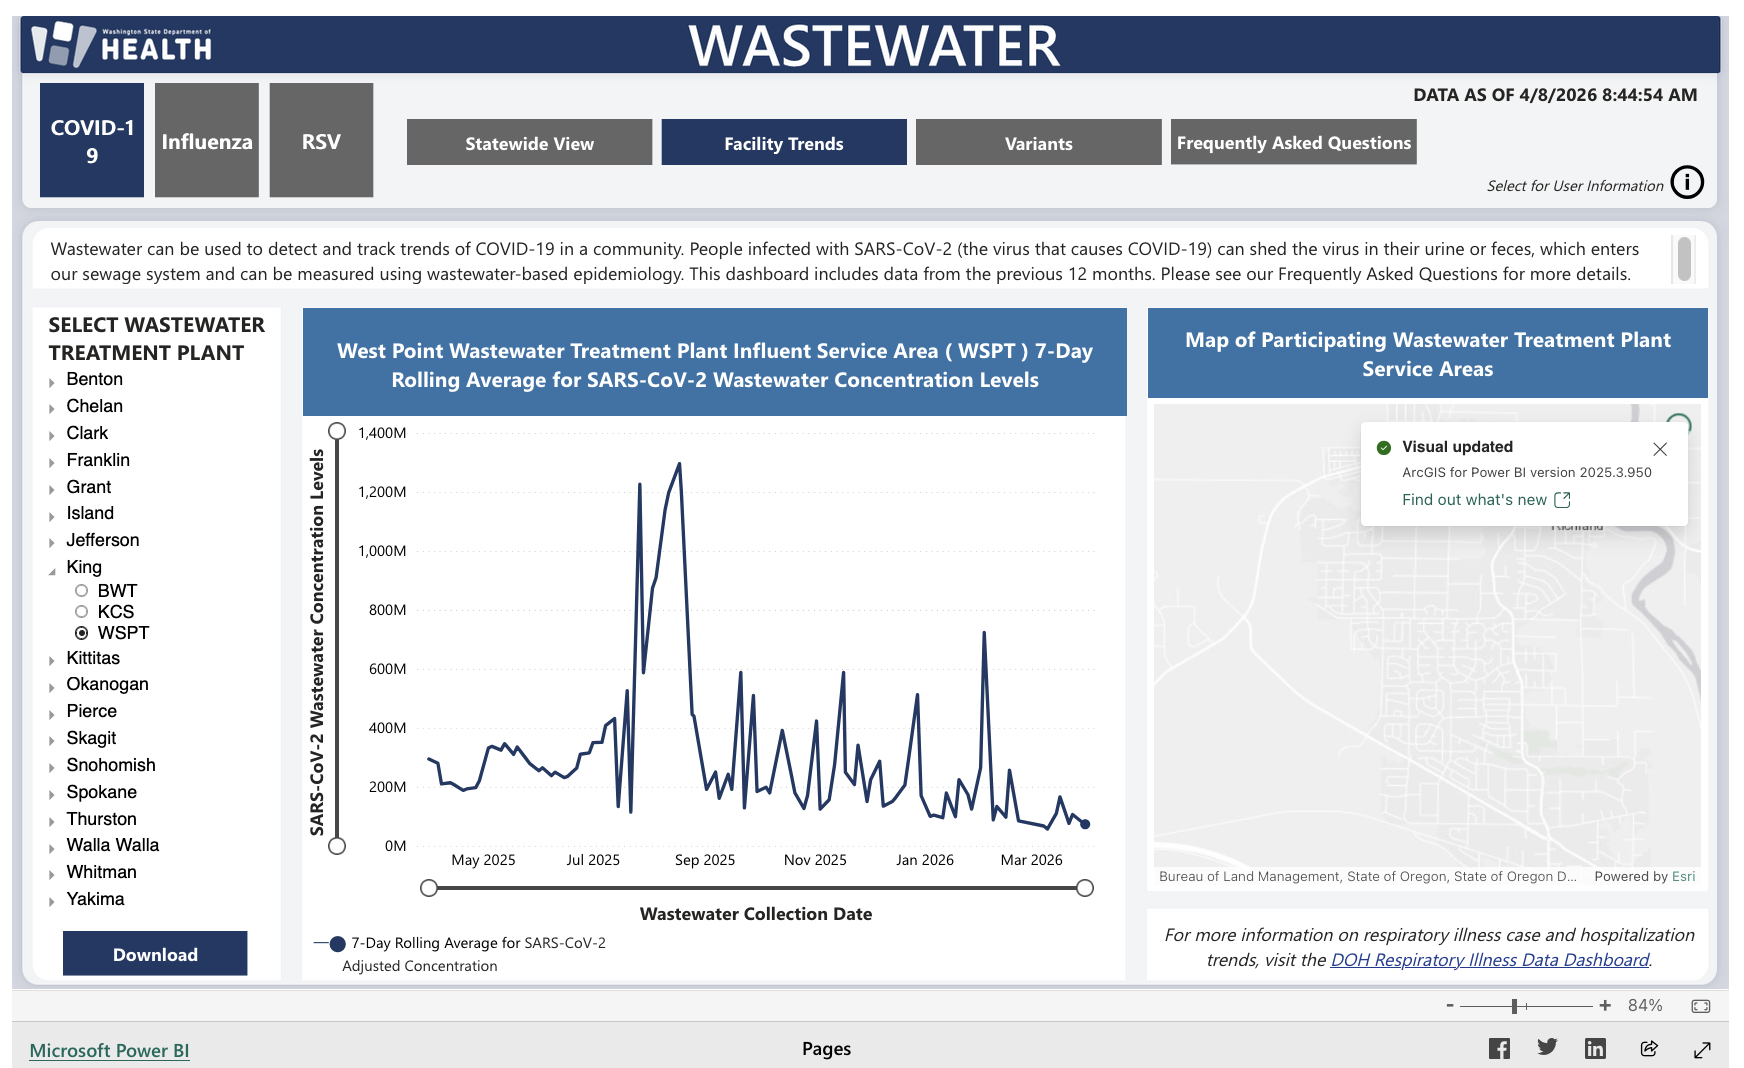Select the KCS radio button

click(x=82, y=612)
